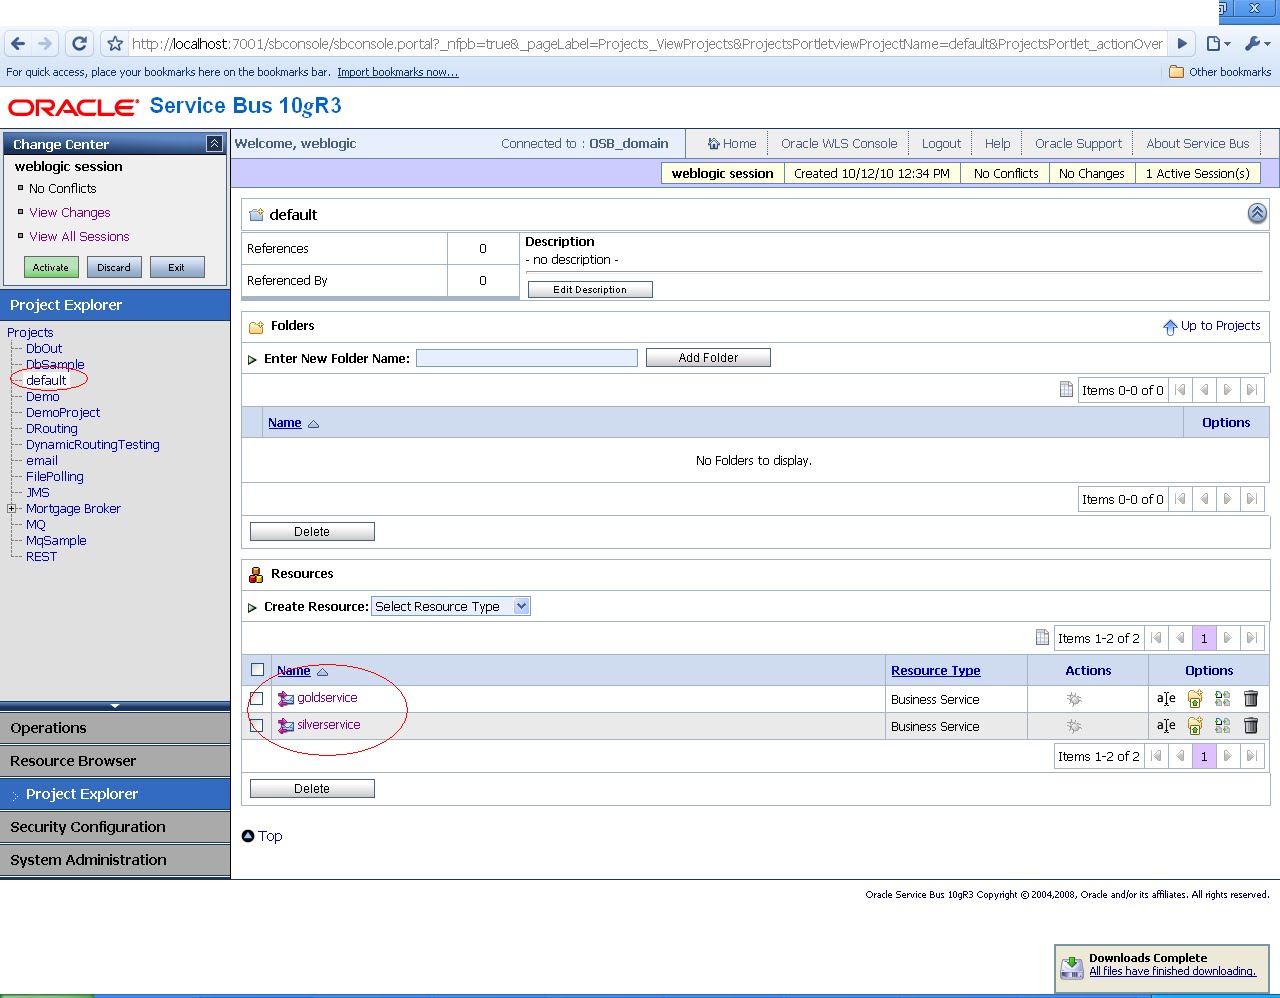Expand the Mortgage Broker project node
The height and width of the screenshot is (998, 1280).
coord(12,508)
